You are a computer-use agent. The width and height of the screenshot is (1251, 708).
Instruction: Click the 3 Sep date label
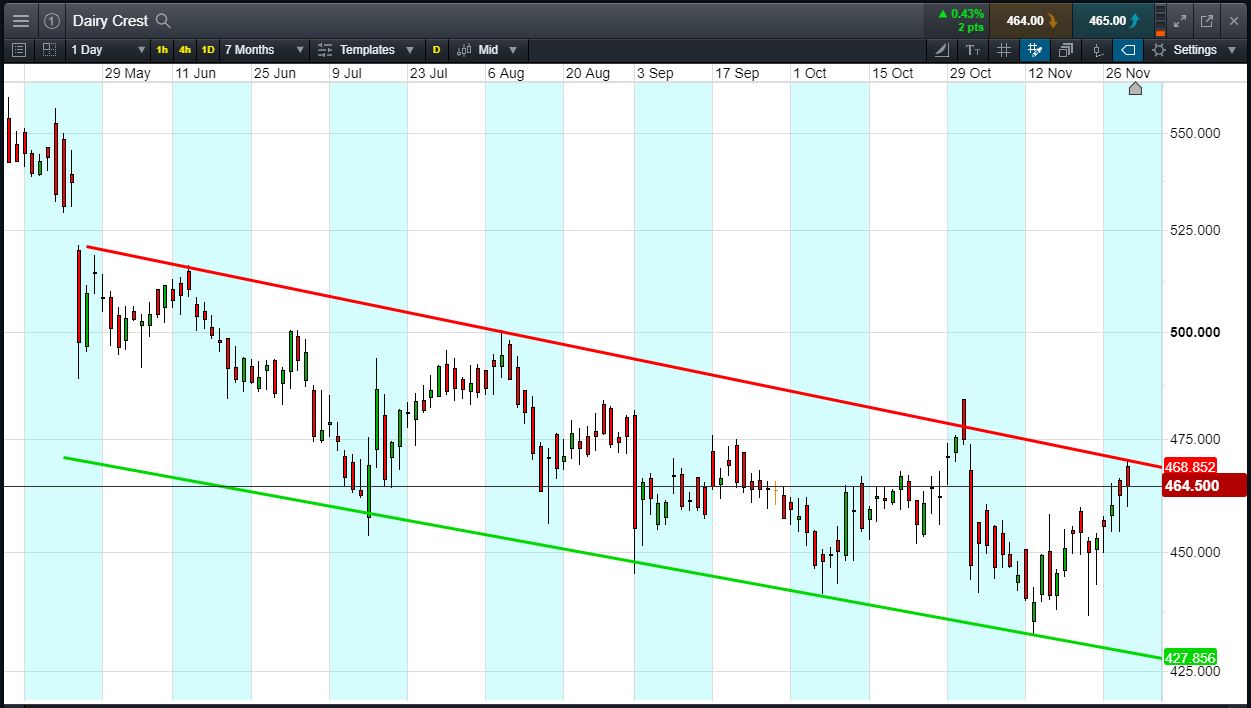655,73
